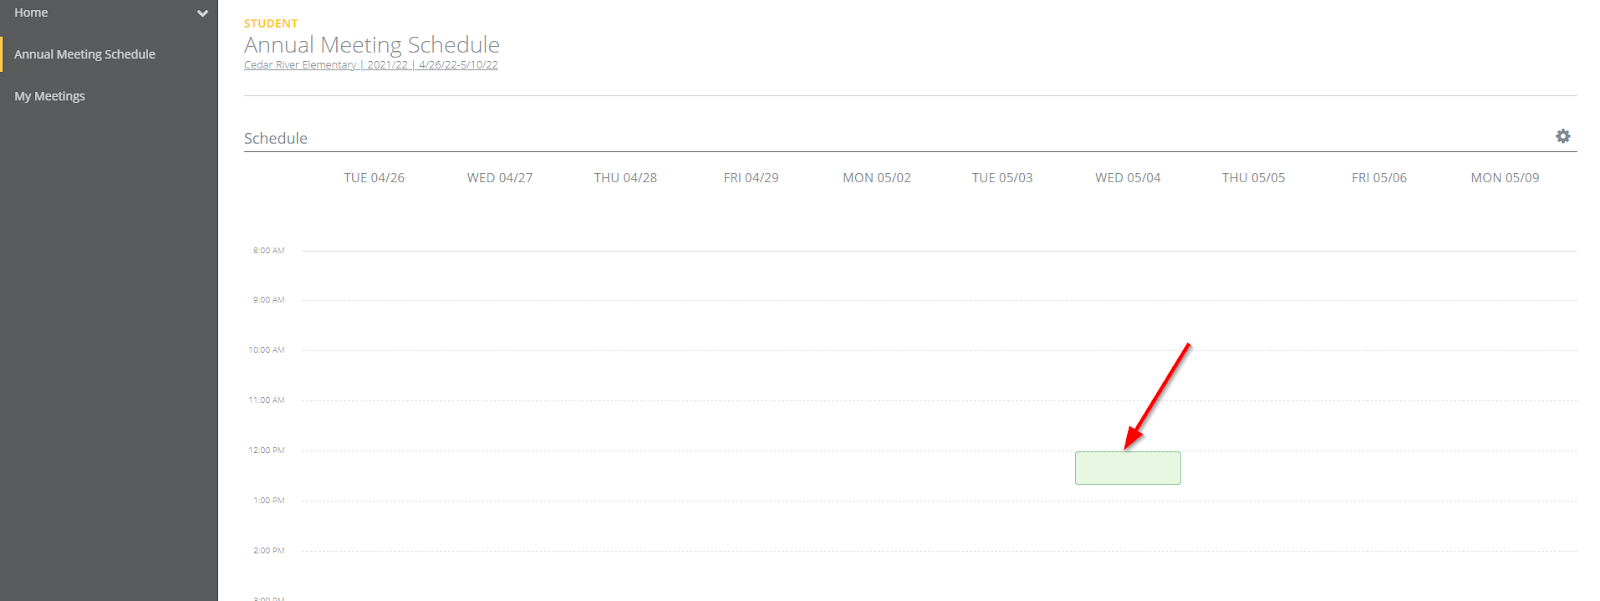
Task: Click the STUDENT label above title
Action: 271,23
